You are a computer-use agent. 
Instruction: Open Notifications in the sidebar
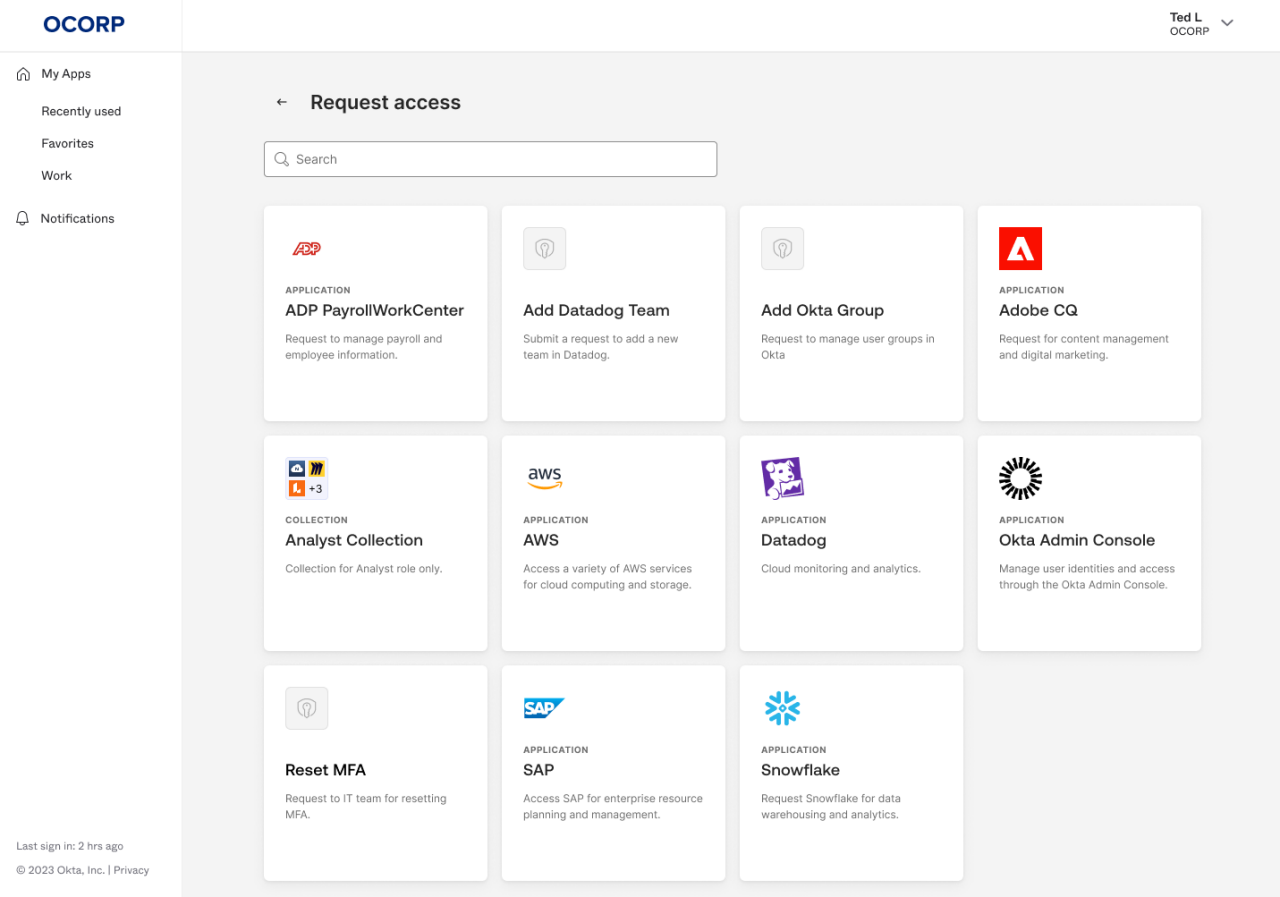click(x=77, y=218)
